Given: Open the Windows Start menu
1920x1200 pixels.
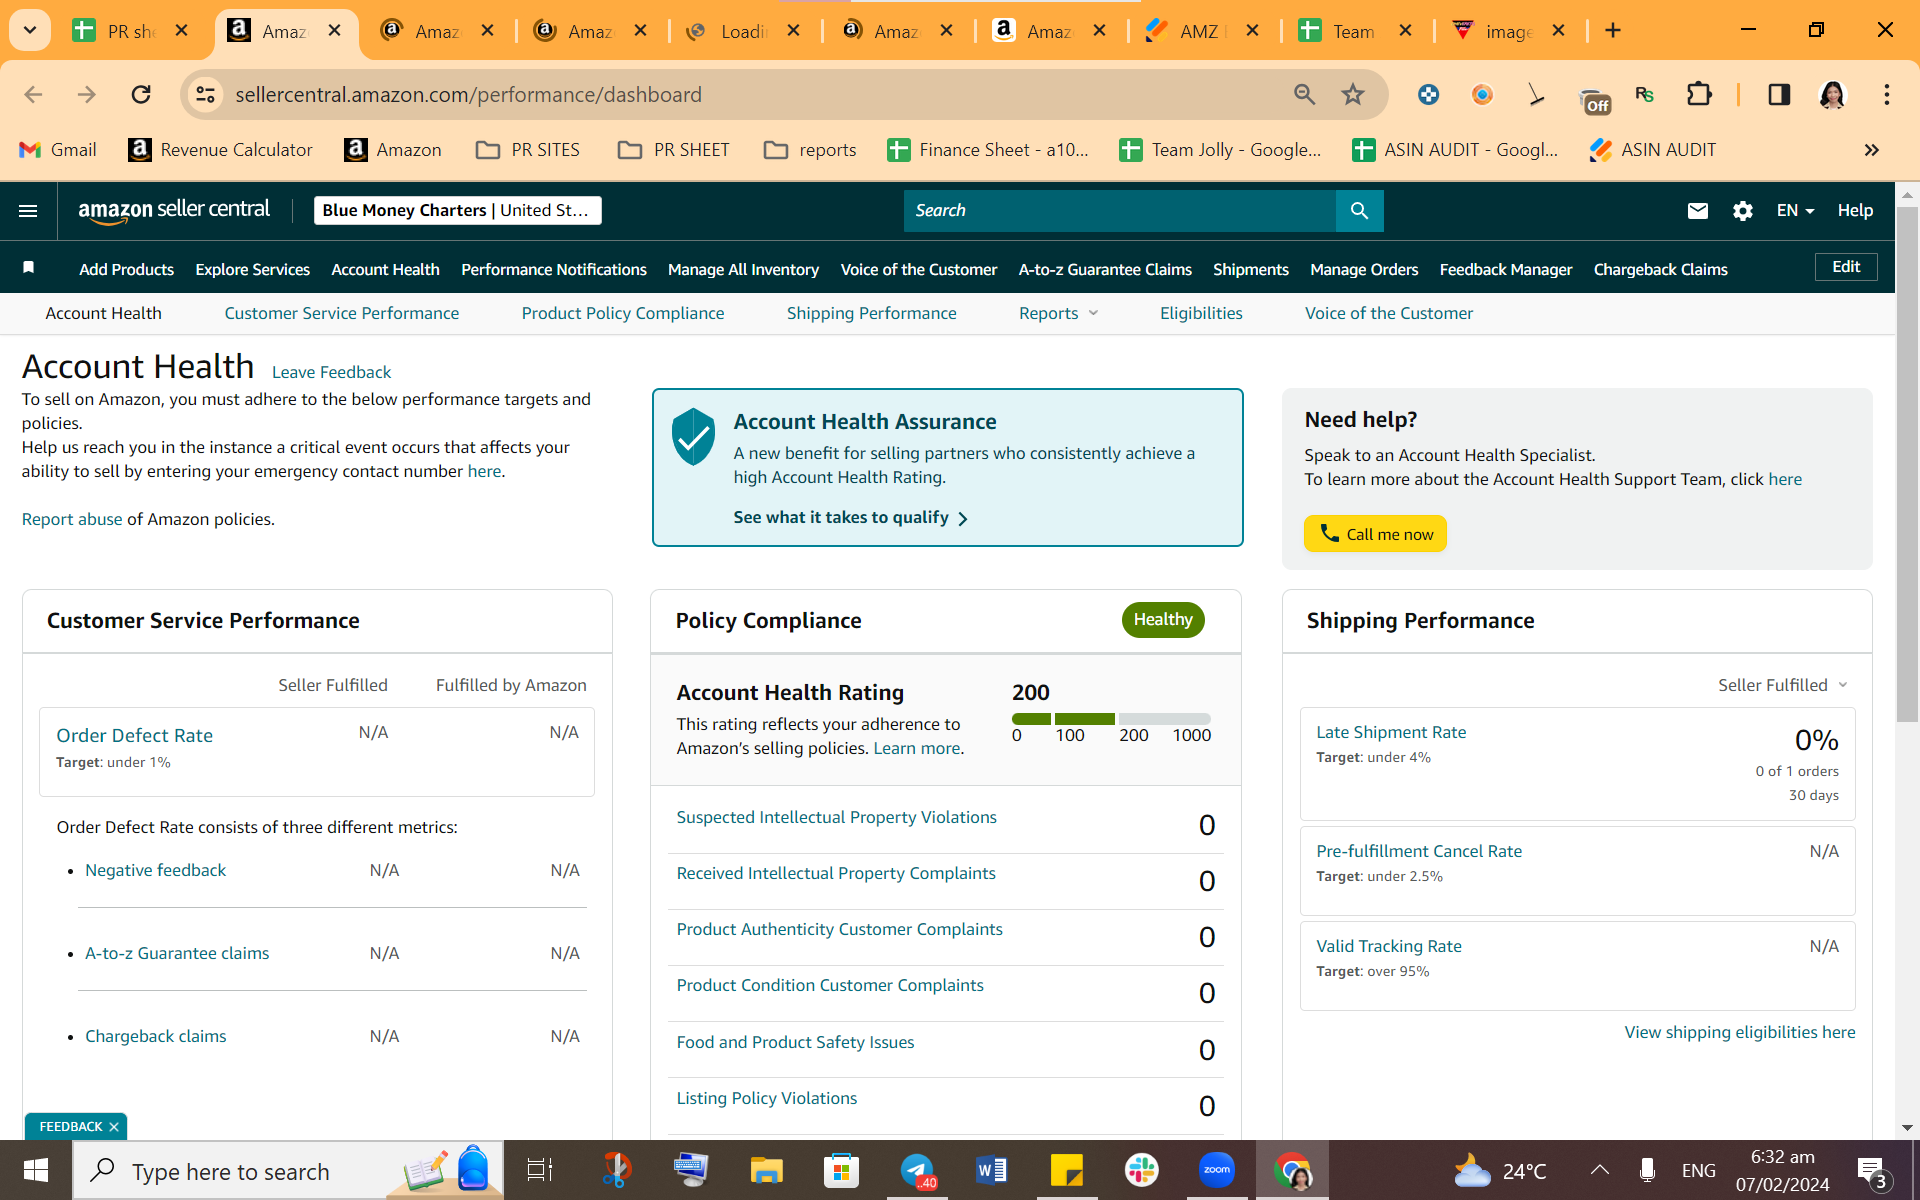Looking at the screenshot, I should tap(35, 1171).
